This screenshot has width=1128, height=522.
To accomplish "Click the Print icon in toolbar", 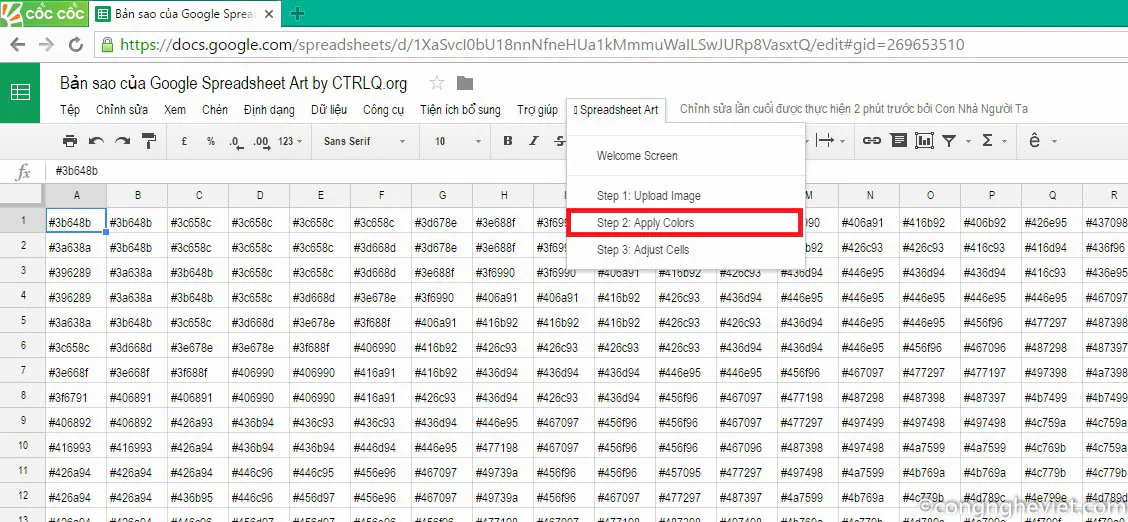I will (x=70, y=141).
